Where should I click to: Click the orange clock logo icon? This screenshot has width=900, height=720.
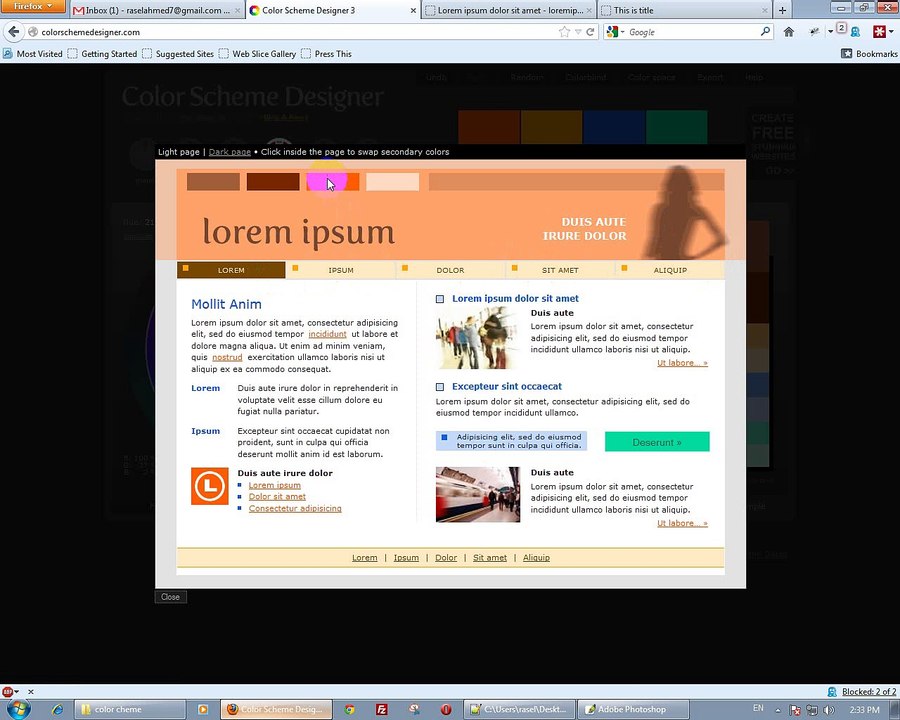(x=210, y=486)
